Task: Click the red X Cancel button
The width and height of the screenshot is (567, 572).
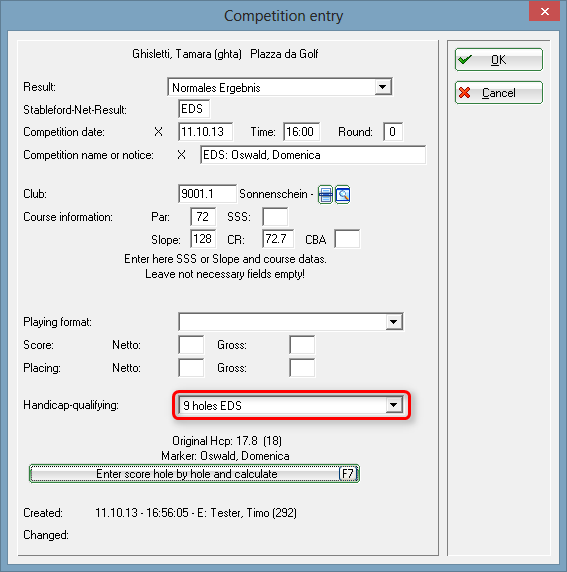Action: (498, 93)
